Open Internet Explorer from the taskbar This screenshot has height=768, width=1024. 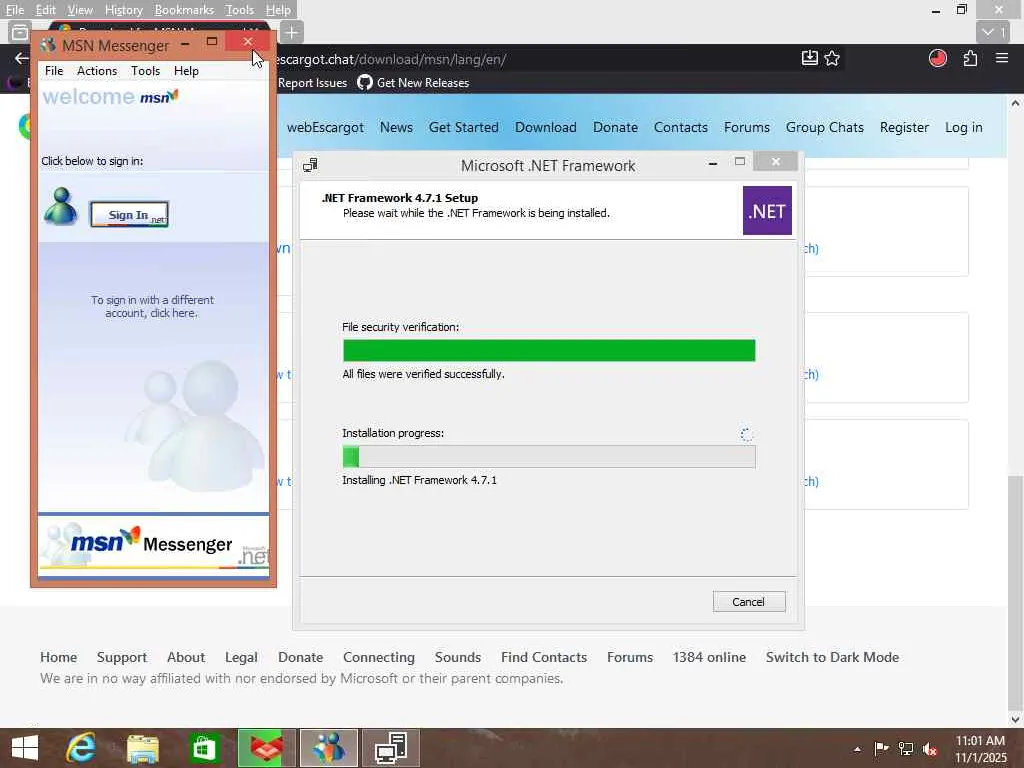click(x=81, y=748)
